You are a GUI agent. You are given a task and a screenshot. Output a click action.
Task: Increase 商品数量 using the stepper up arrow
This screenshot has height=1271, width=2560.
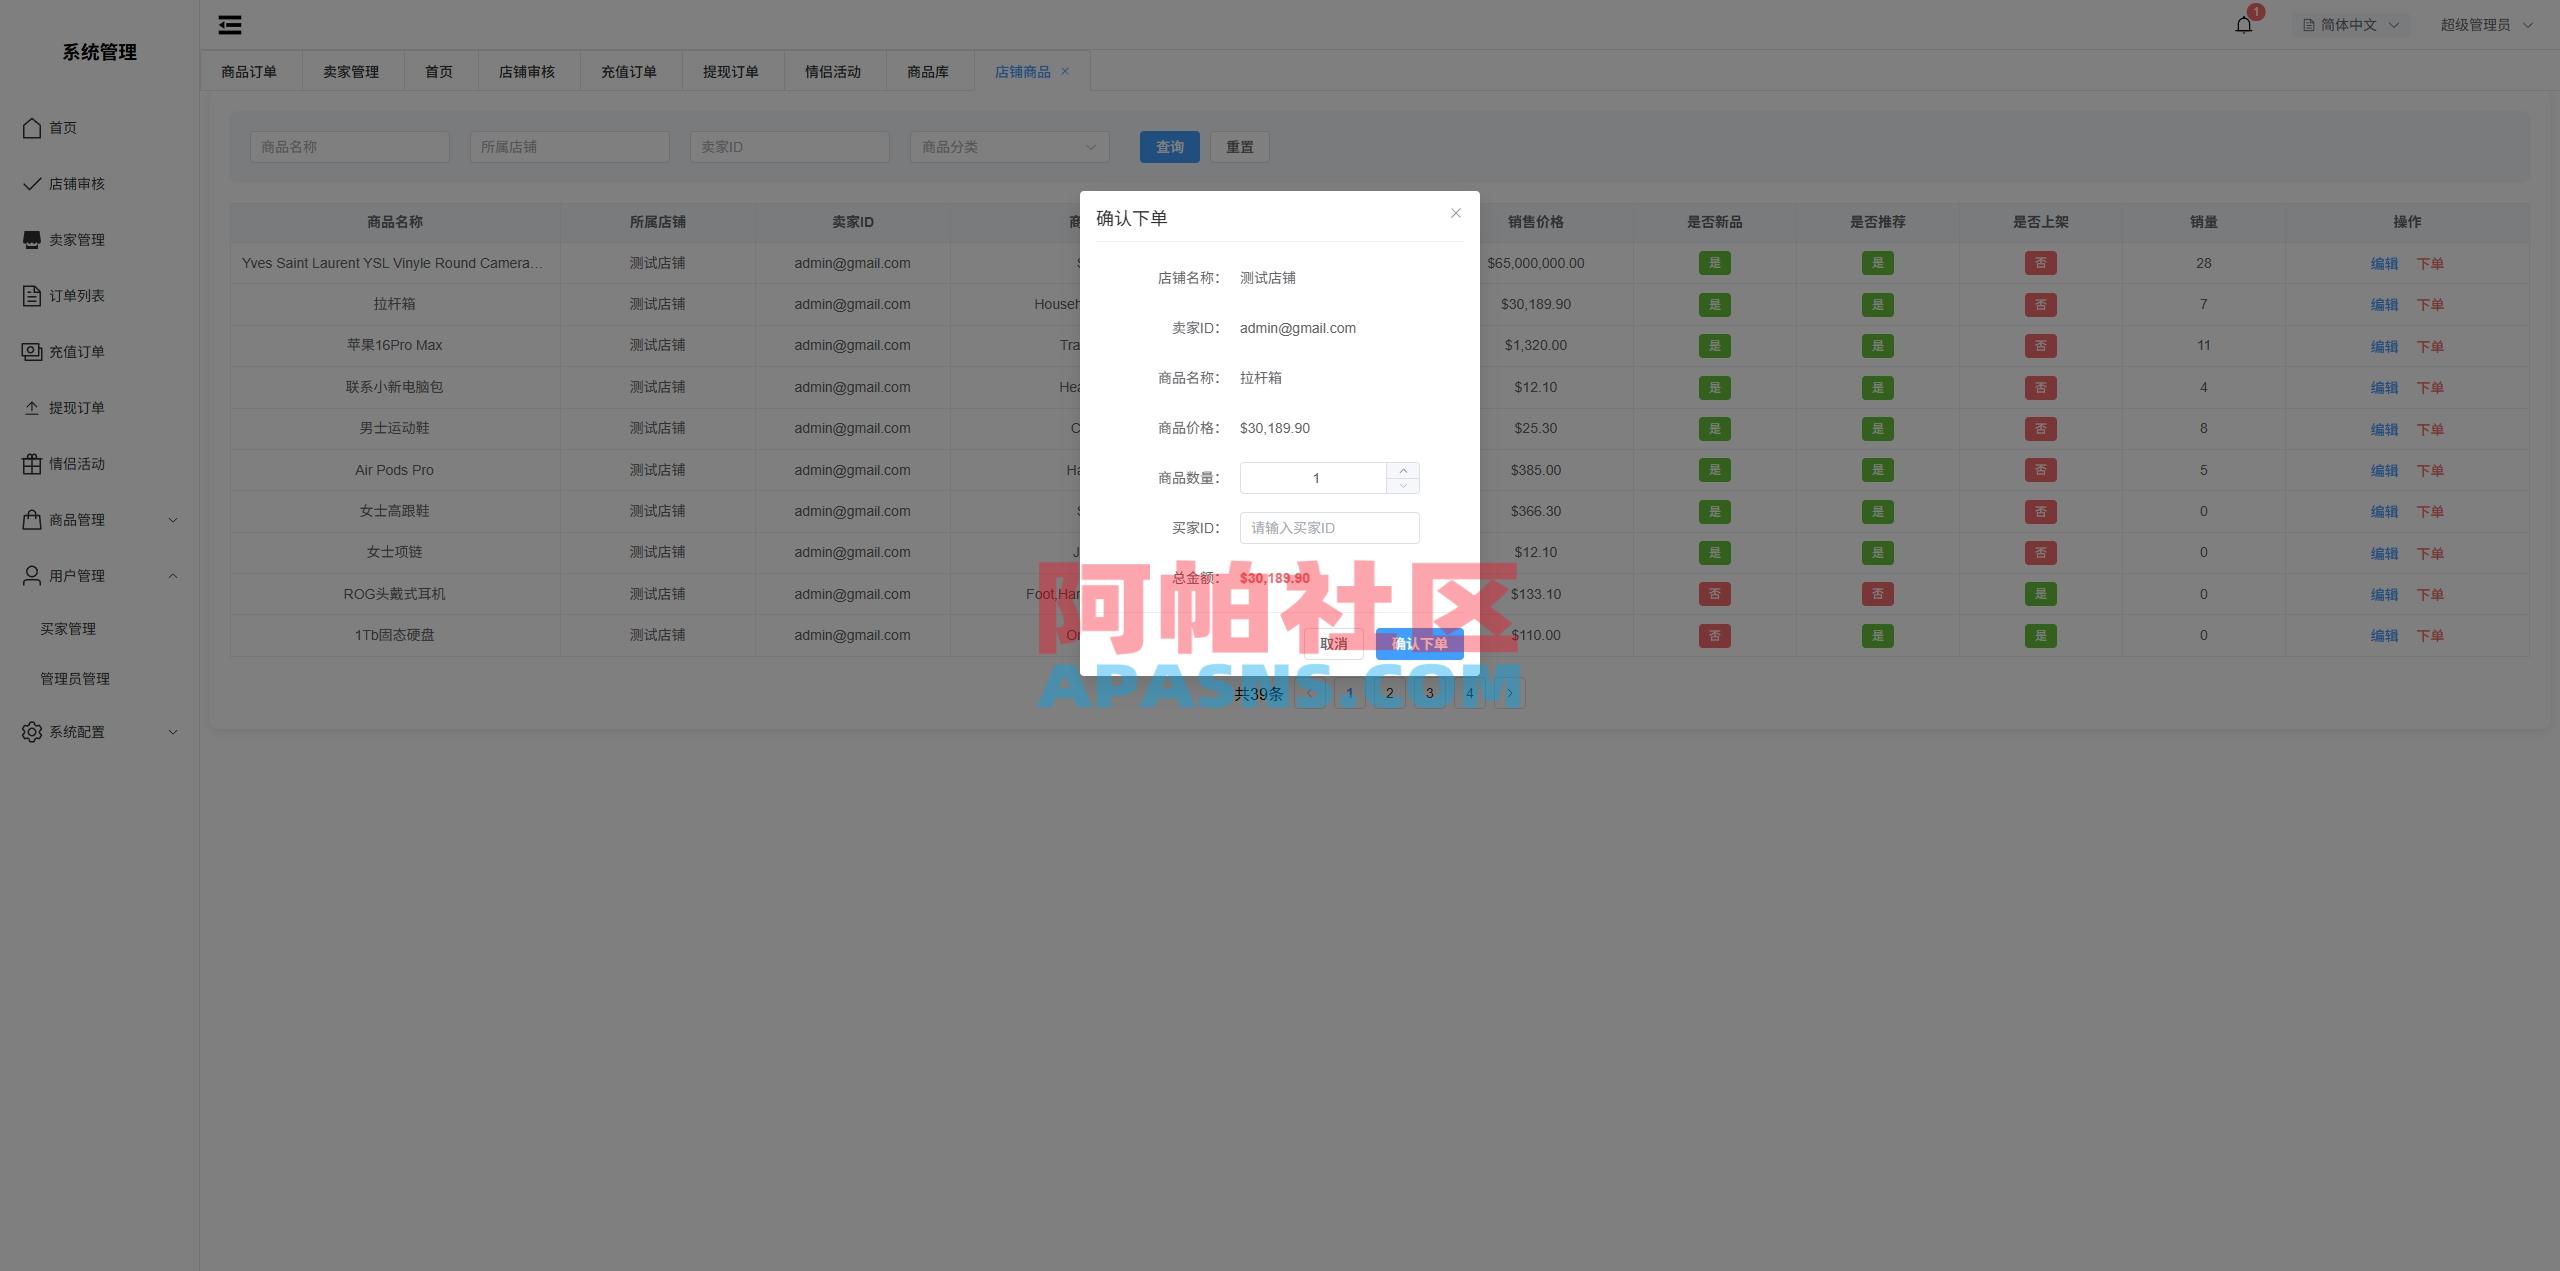pos(1404,471)
